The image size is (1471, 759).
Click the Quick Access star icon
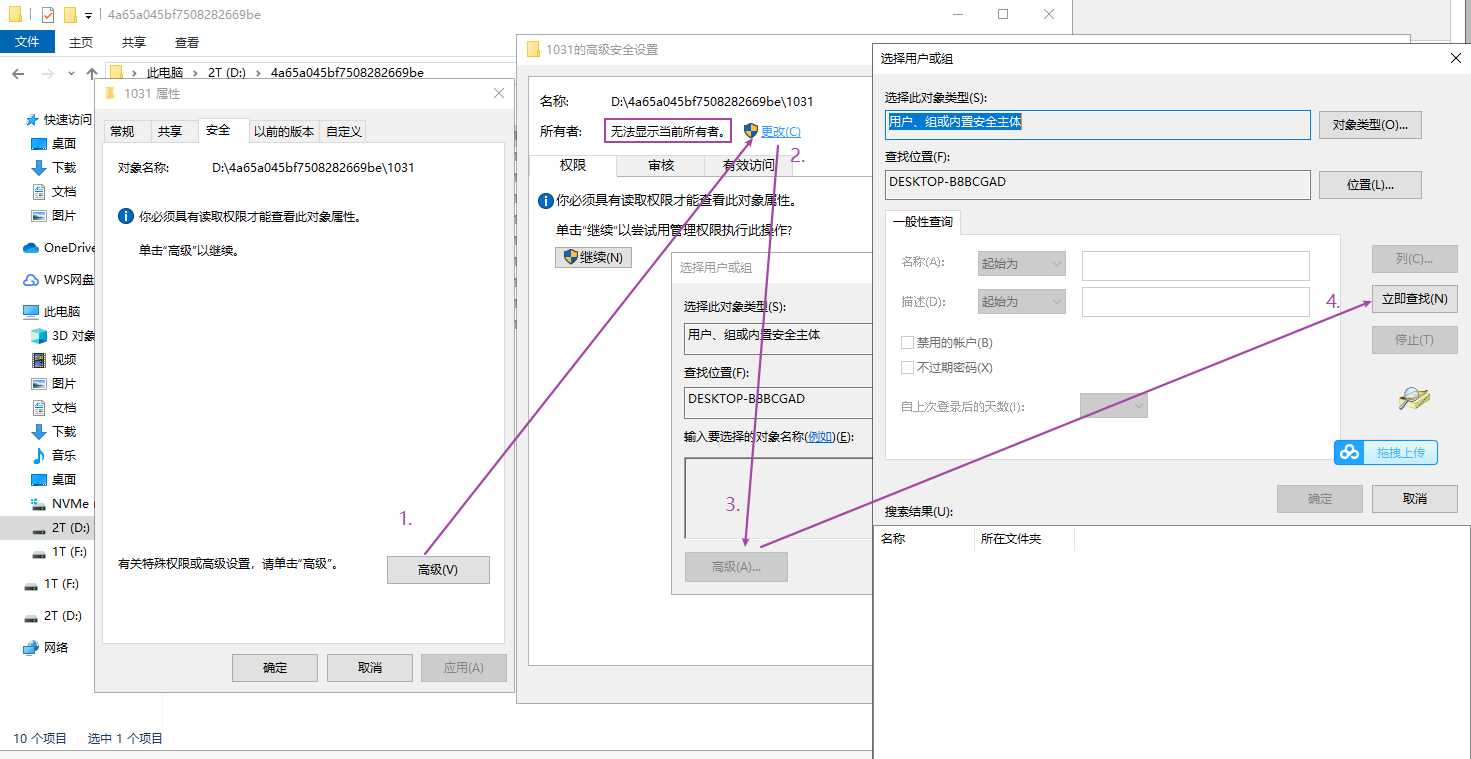pos(31,120)
